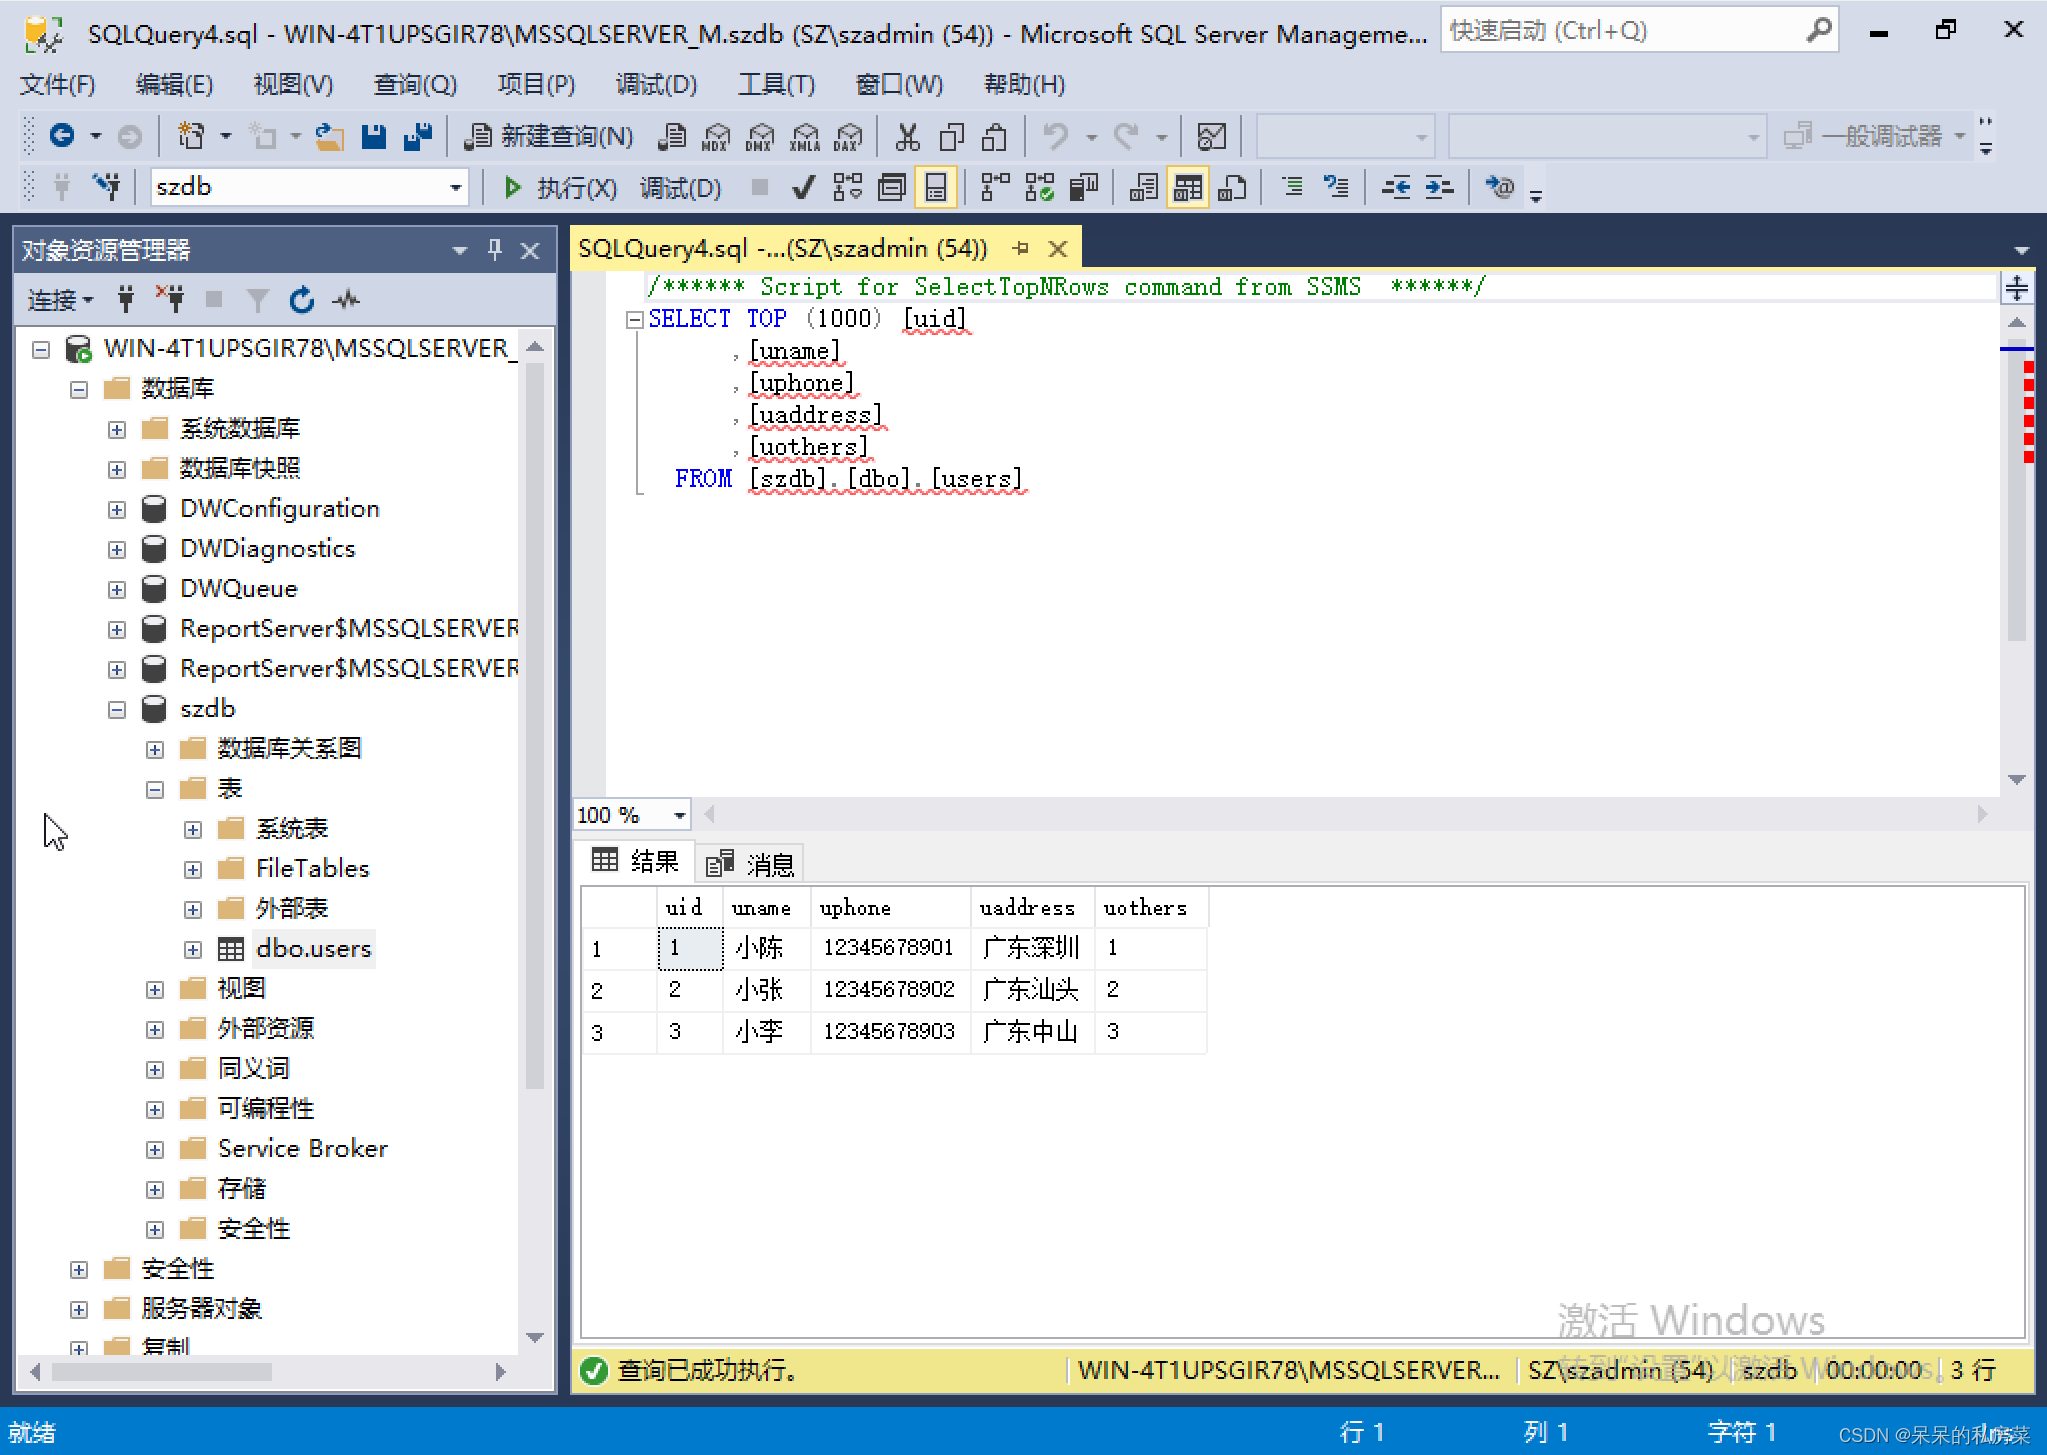Toggle Results to File output mode

(x=1232, y=187)
